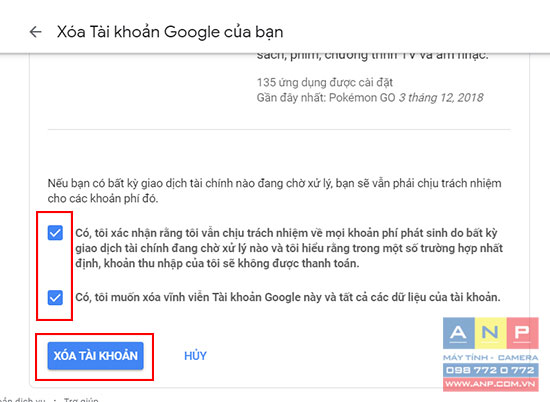Click the 098 772 0 772 phone number

pyautogui.click(x=491, y=370)
